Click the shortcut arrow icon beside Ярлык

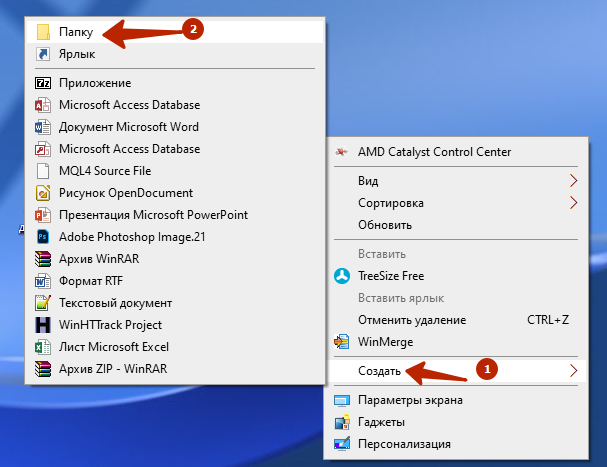(43, 54)
